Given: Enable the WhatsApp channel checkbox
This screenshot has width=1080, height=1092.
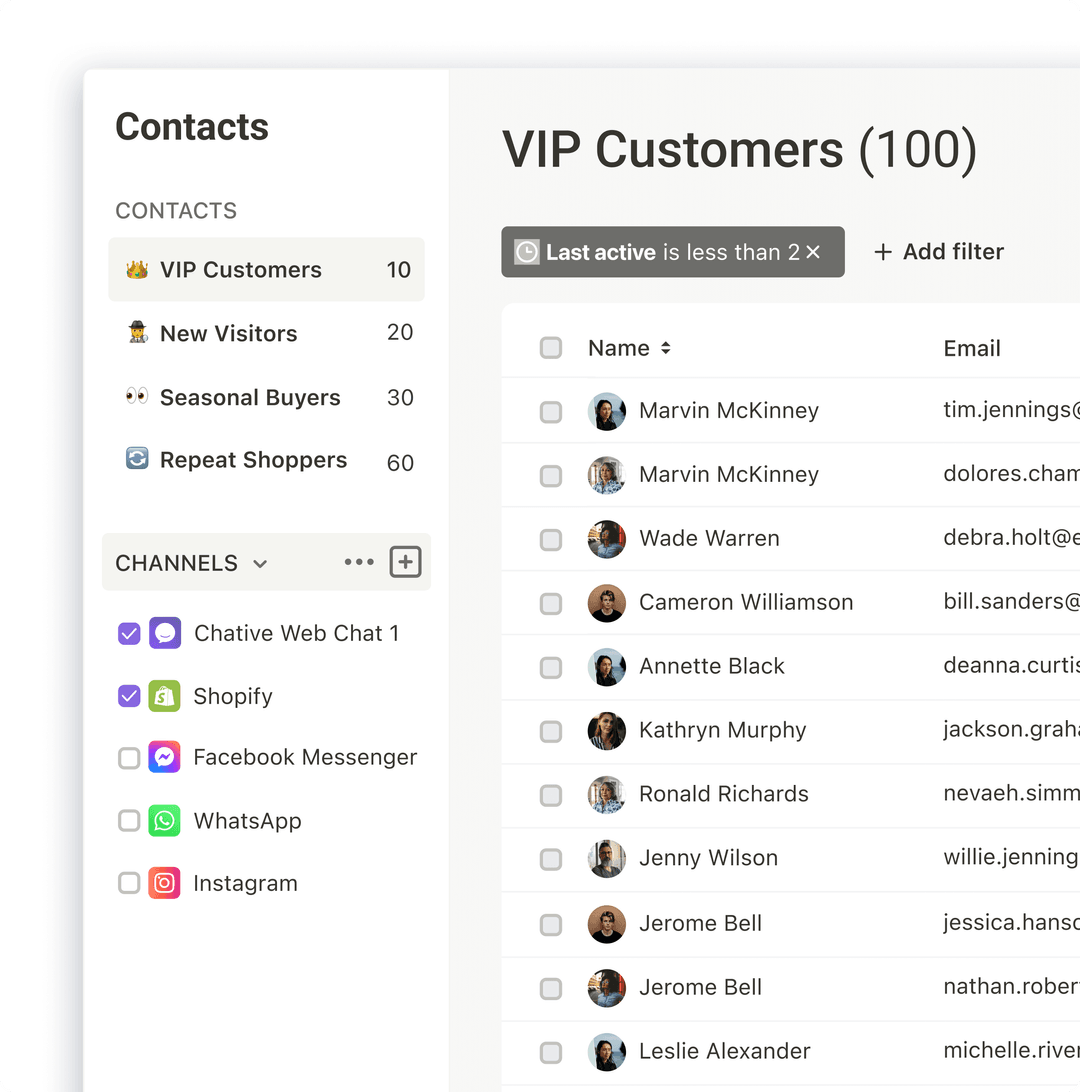Looking at the screenshot, I should (128, 820).
